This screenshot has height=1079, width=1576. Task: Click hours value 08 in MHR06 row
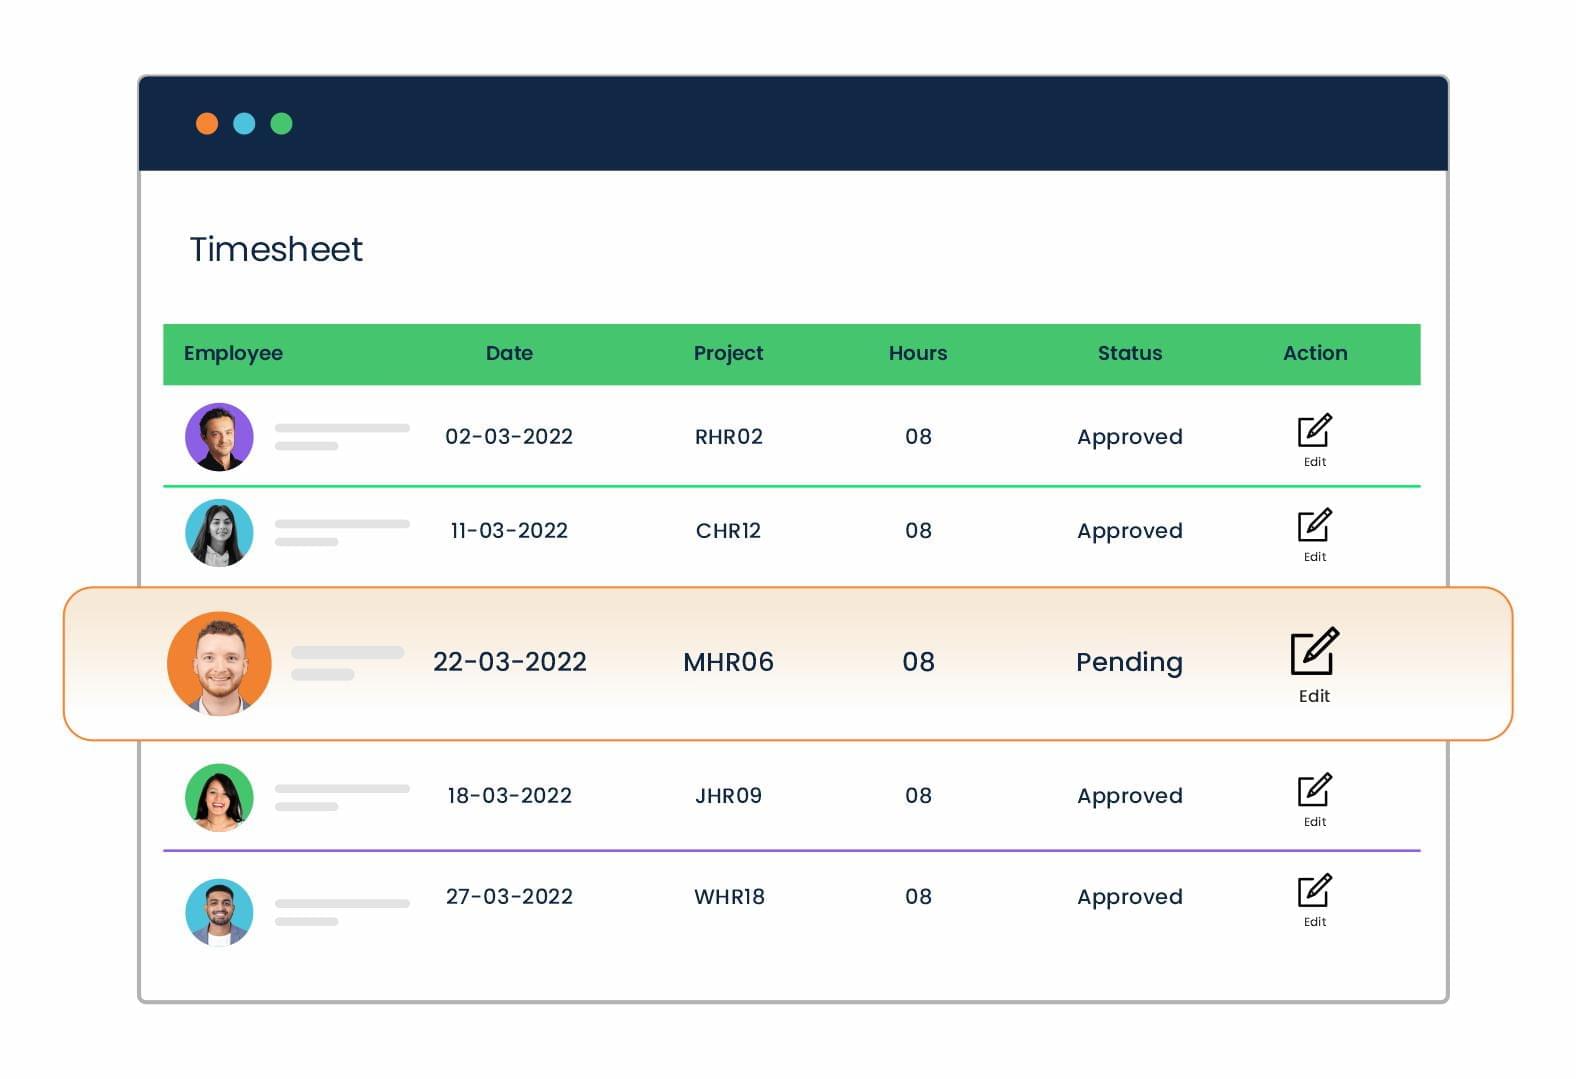pos(918,662)
